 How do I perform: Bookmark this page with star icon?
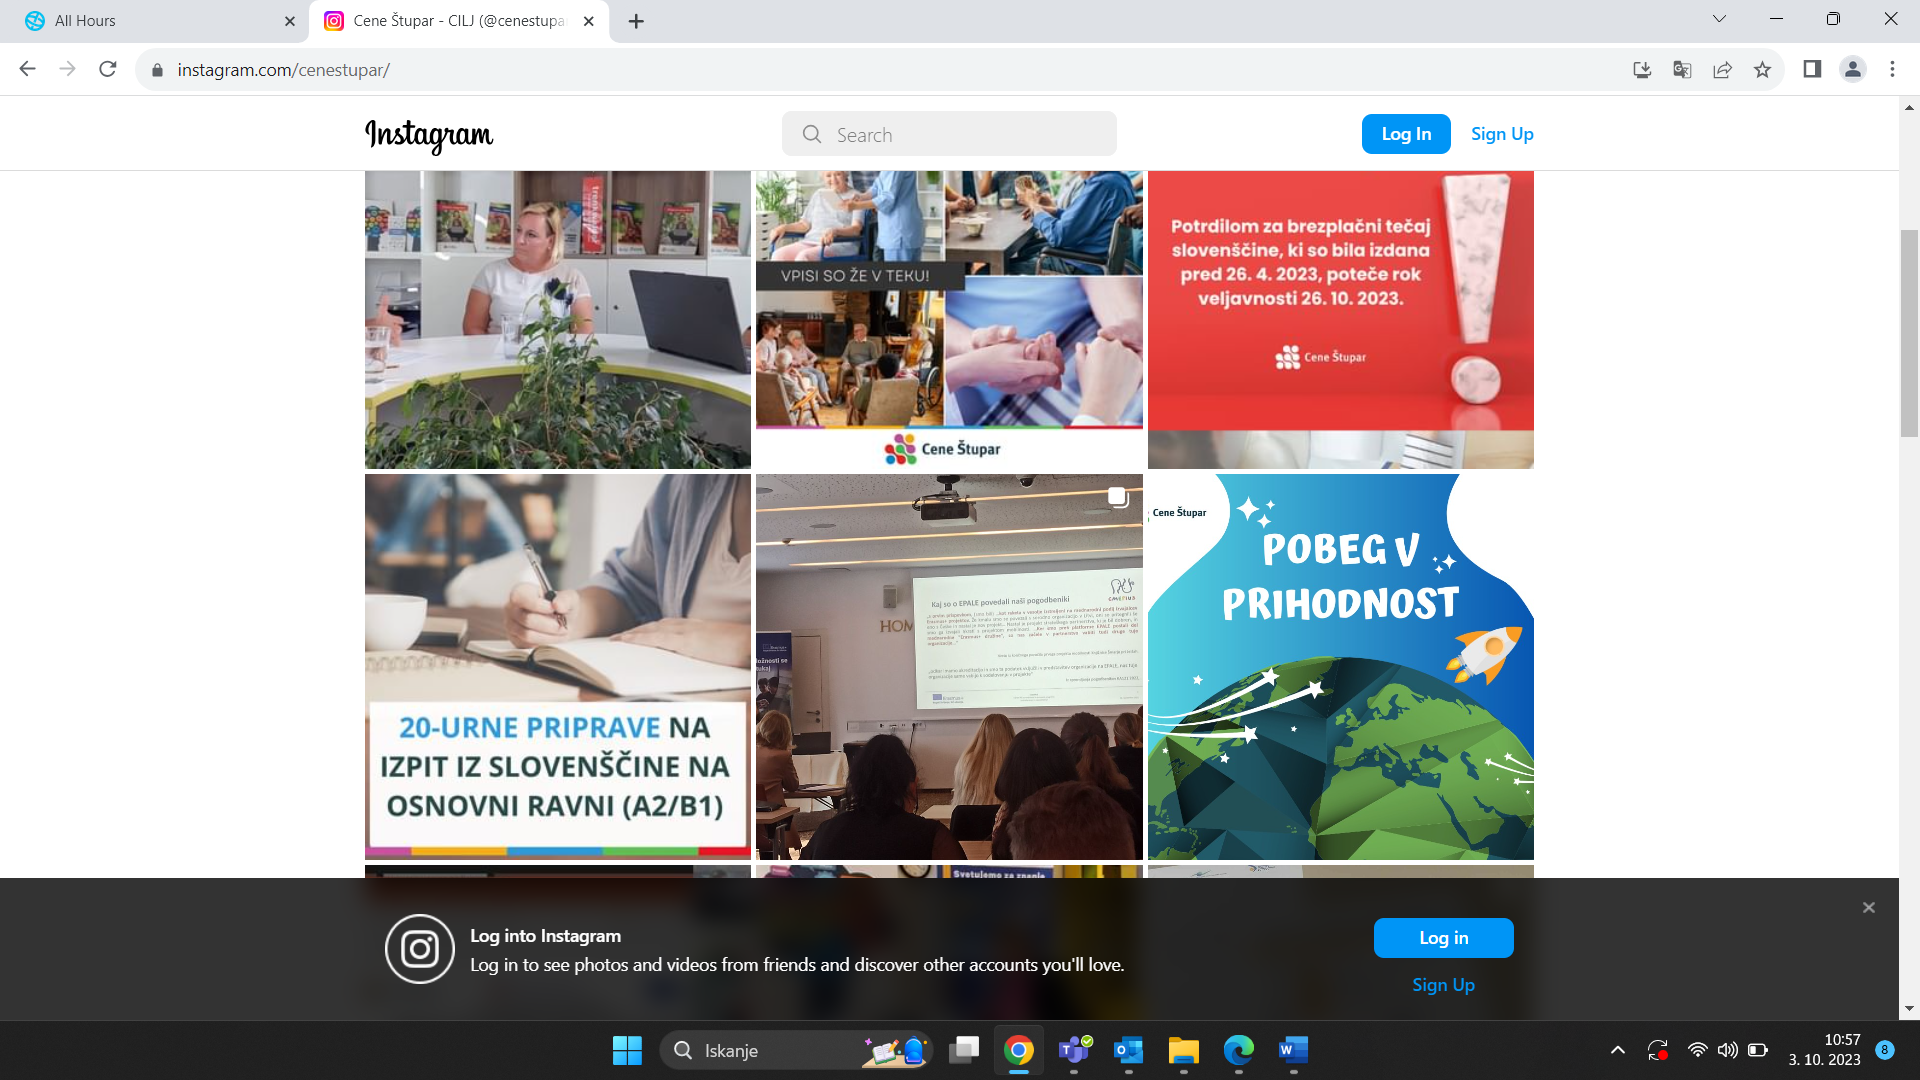click(1762, 69)
